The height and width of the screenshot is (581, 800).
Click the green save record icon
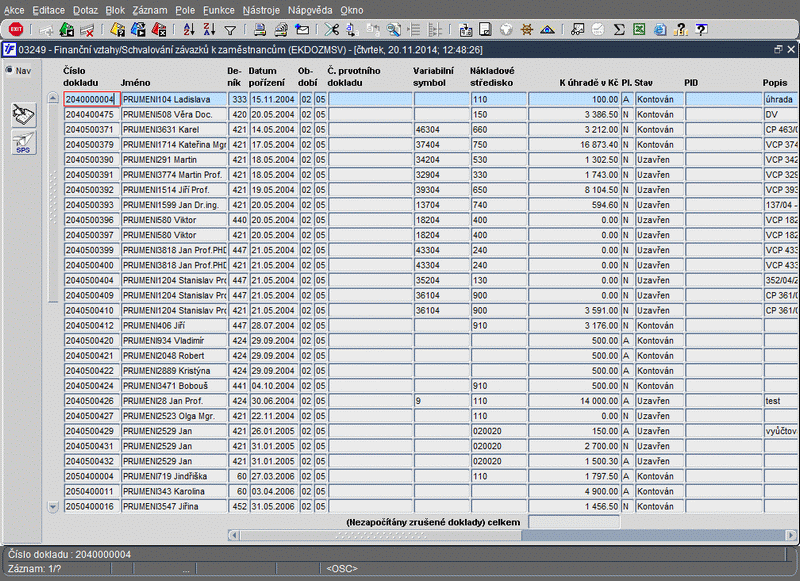(x=67, y=30)
